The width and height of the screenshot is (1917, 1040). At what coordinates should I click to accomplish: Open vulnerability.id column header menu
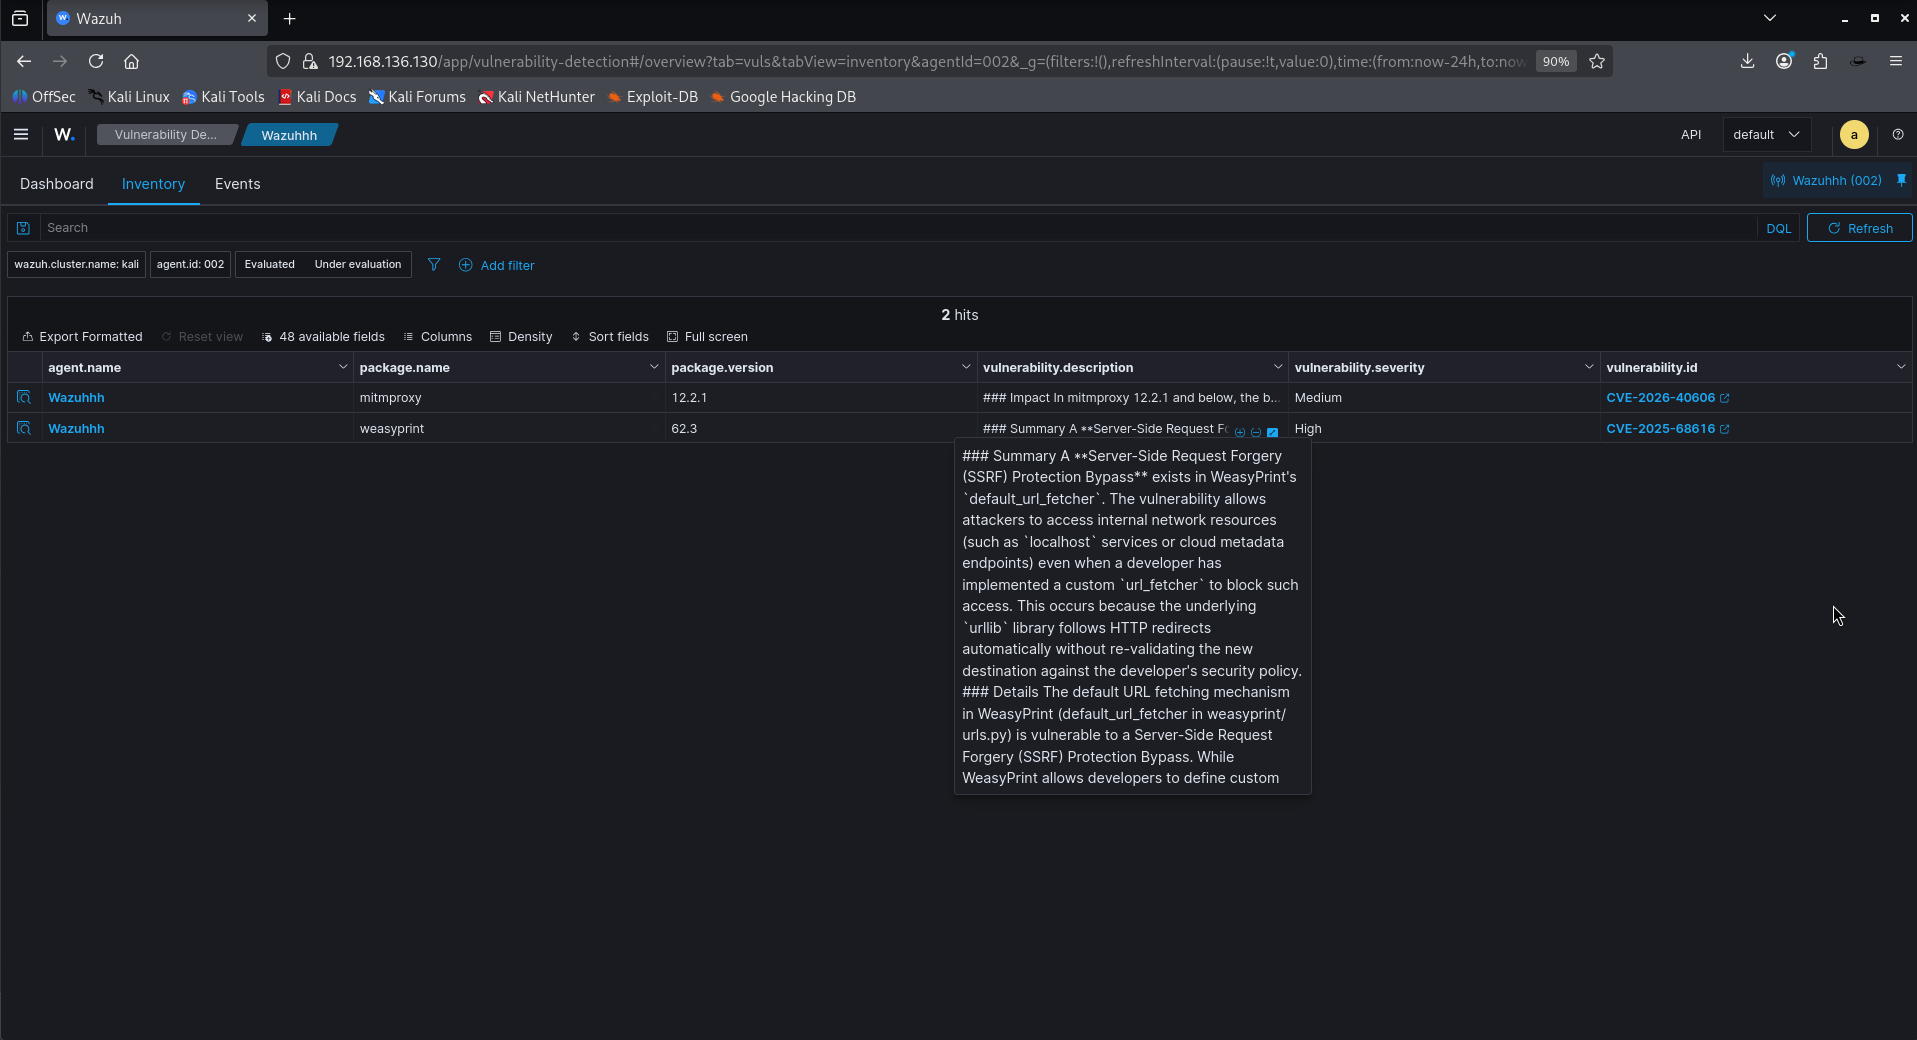[x=1900, y=367]
